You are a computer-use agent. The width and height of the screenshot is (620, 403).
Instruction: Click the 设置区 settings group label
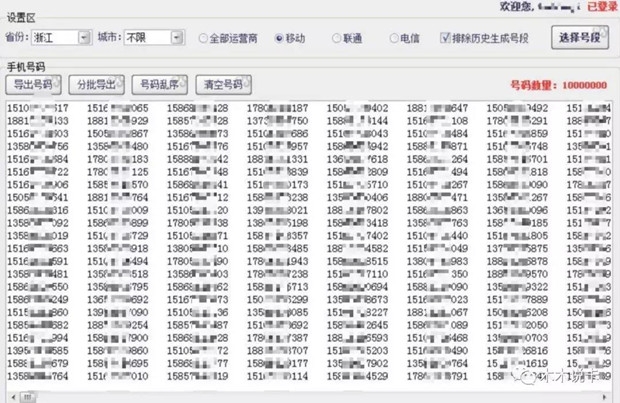click(x=22, y=18)
